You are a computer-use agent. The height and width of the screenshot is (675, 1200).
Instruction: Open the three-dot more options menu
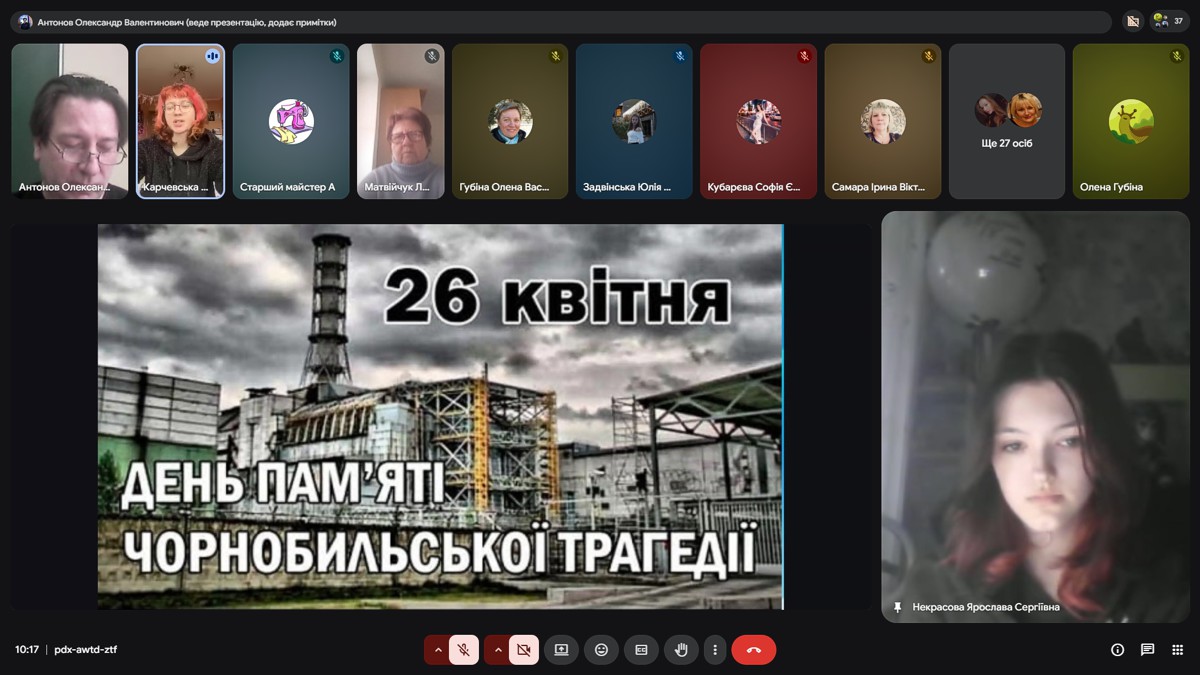tap(715, 650)
